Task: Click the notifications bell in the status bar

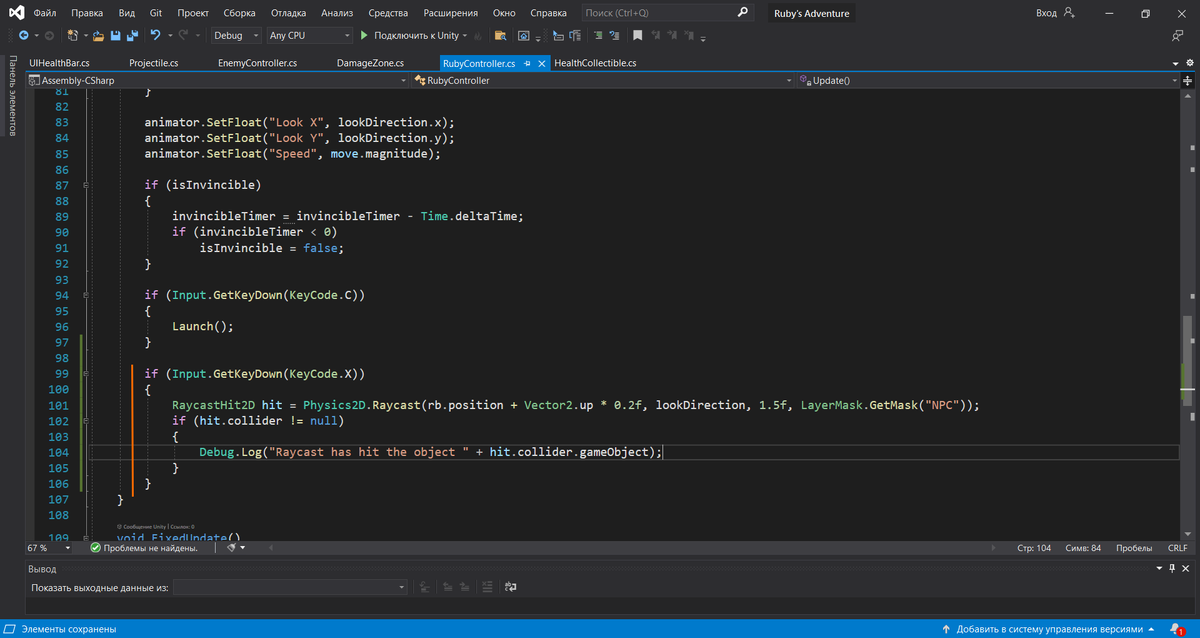Action: [x=1176, y=628]
